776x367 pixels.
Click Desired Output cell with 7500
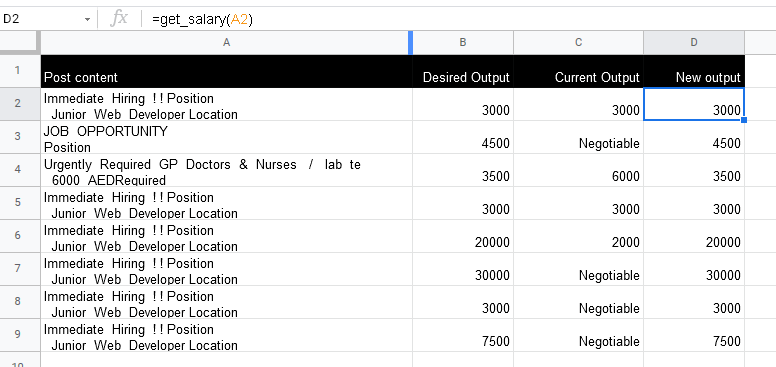pos(463,335)
